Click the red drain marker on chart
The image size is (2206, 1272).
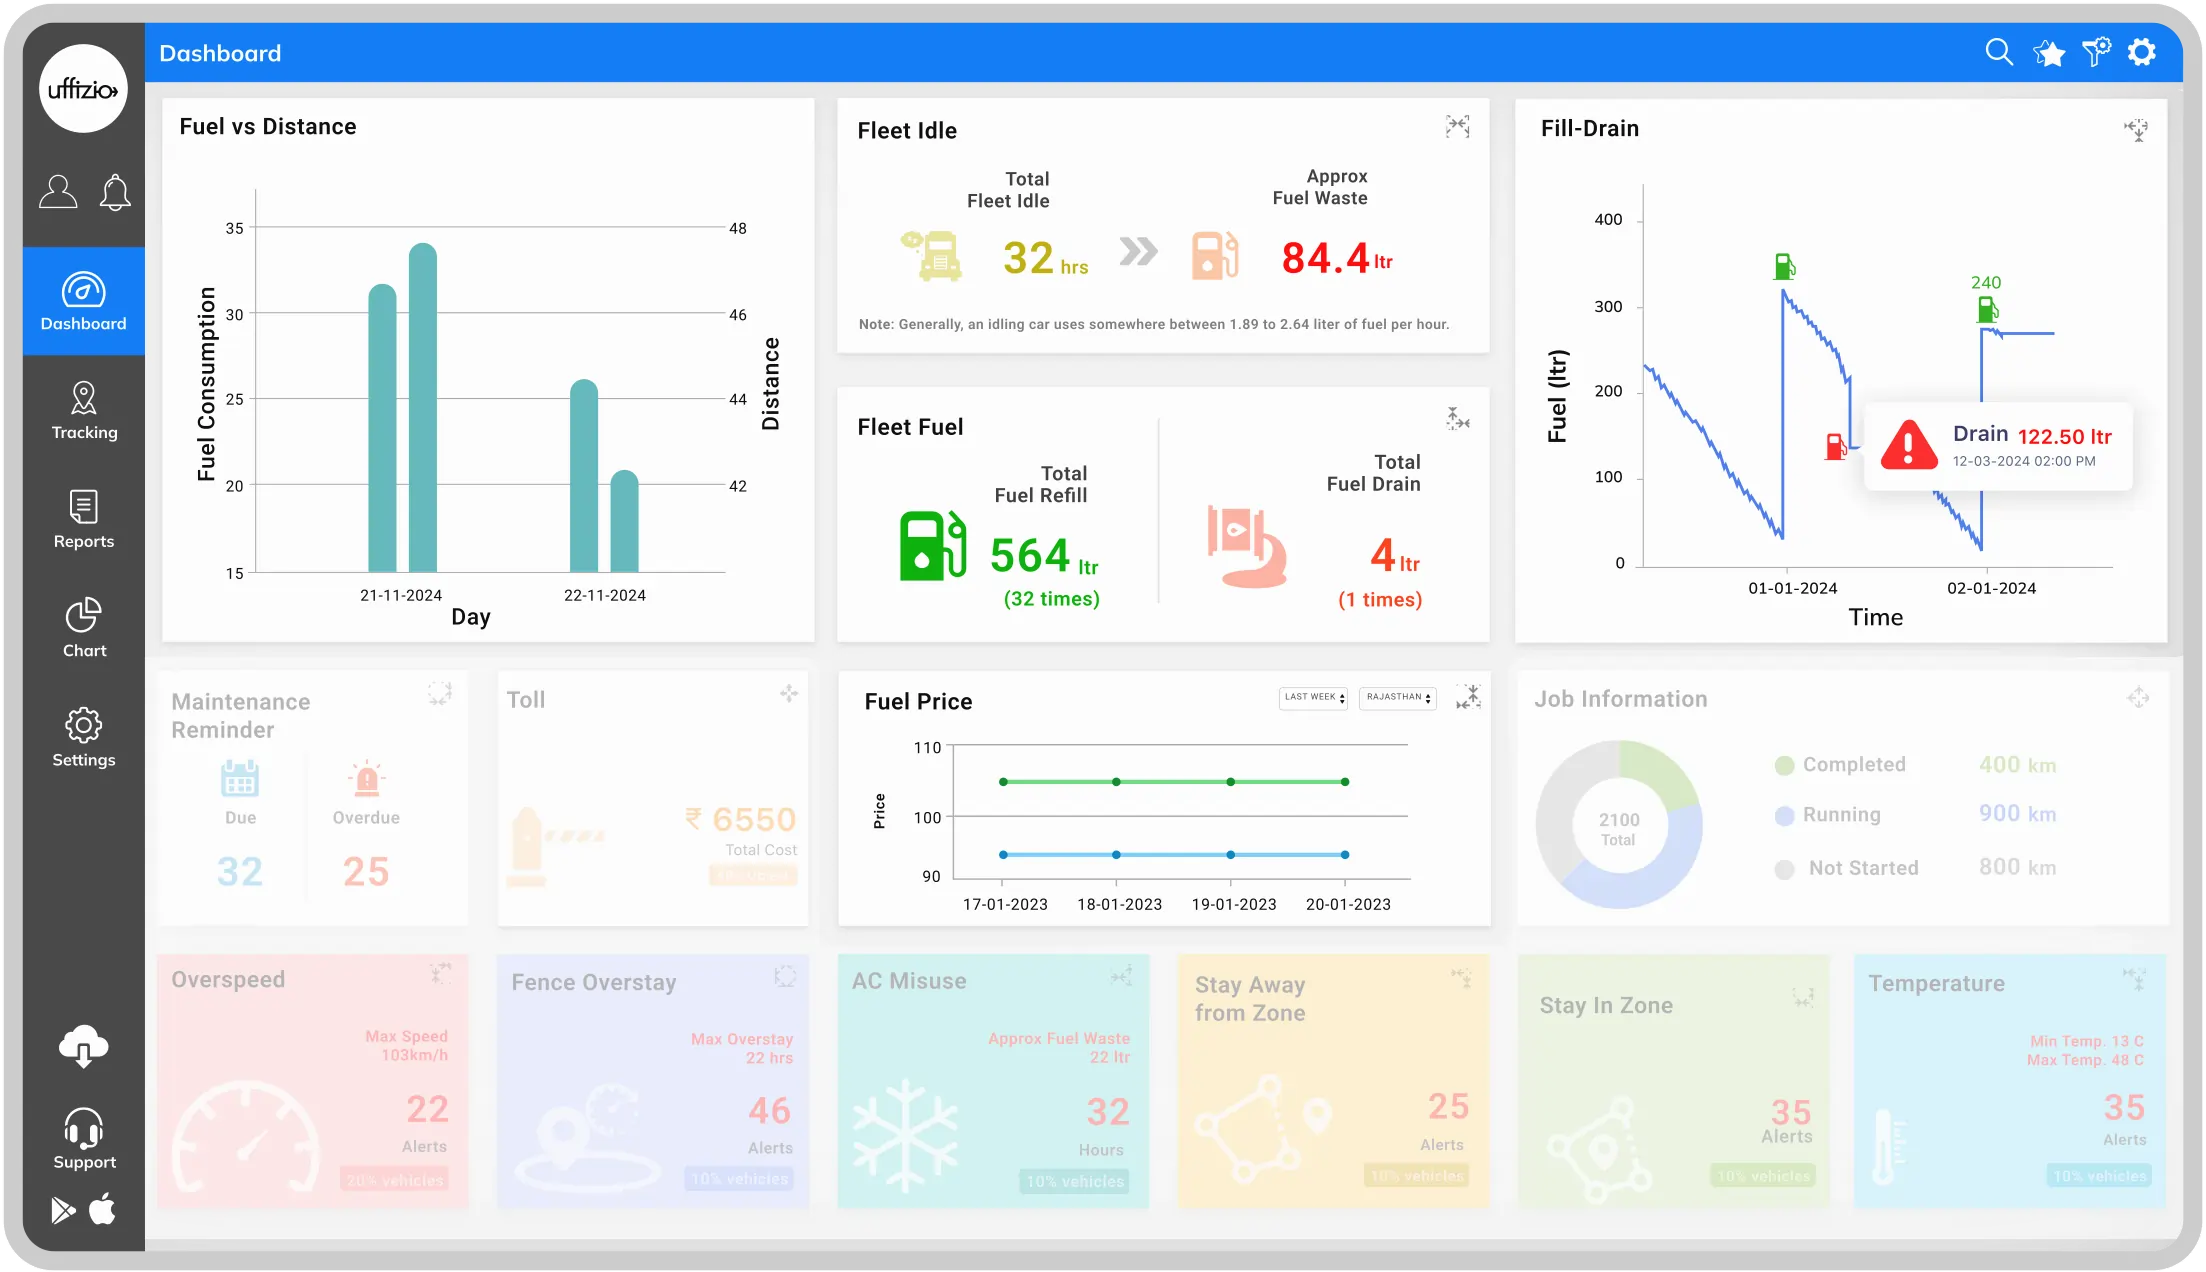coord(1835,446)
